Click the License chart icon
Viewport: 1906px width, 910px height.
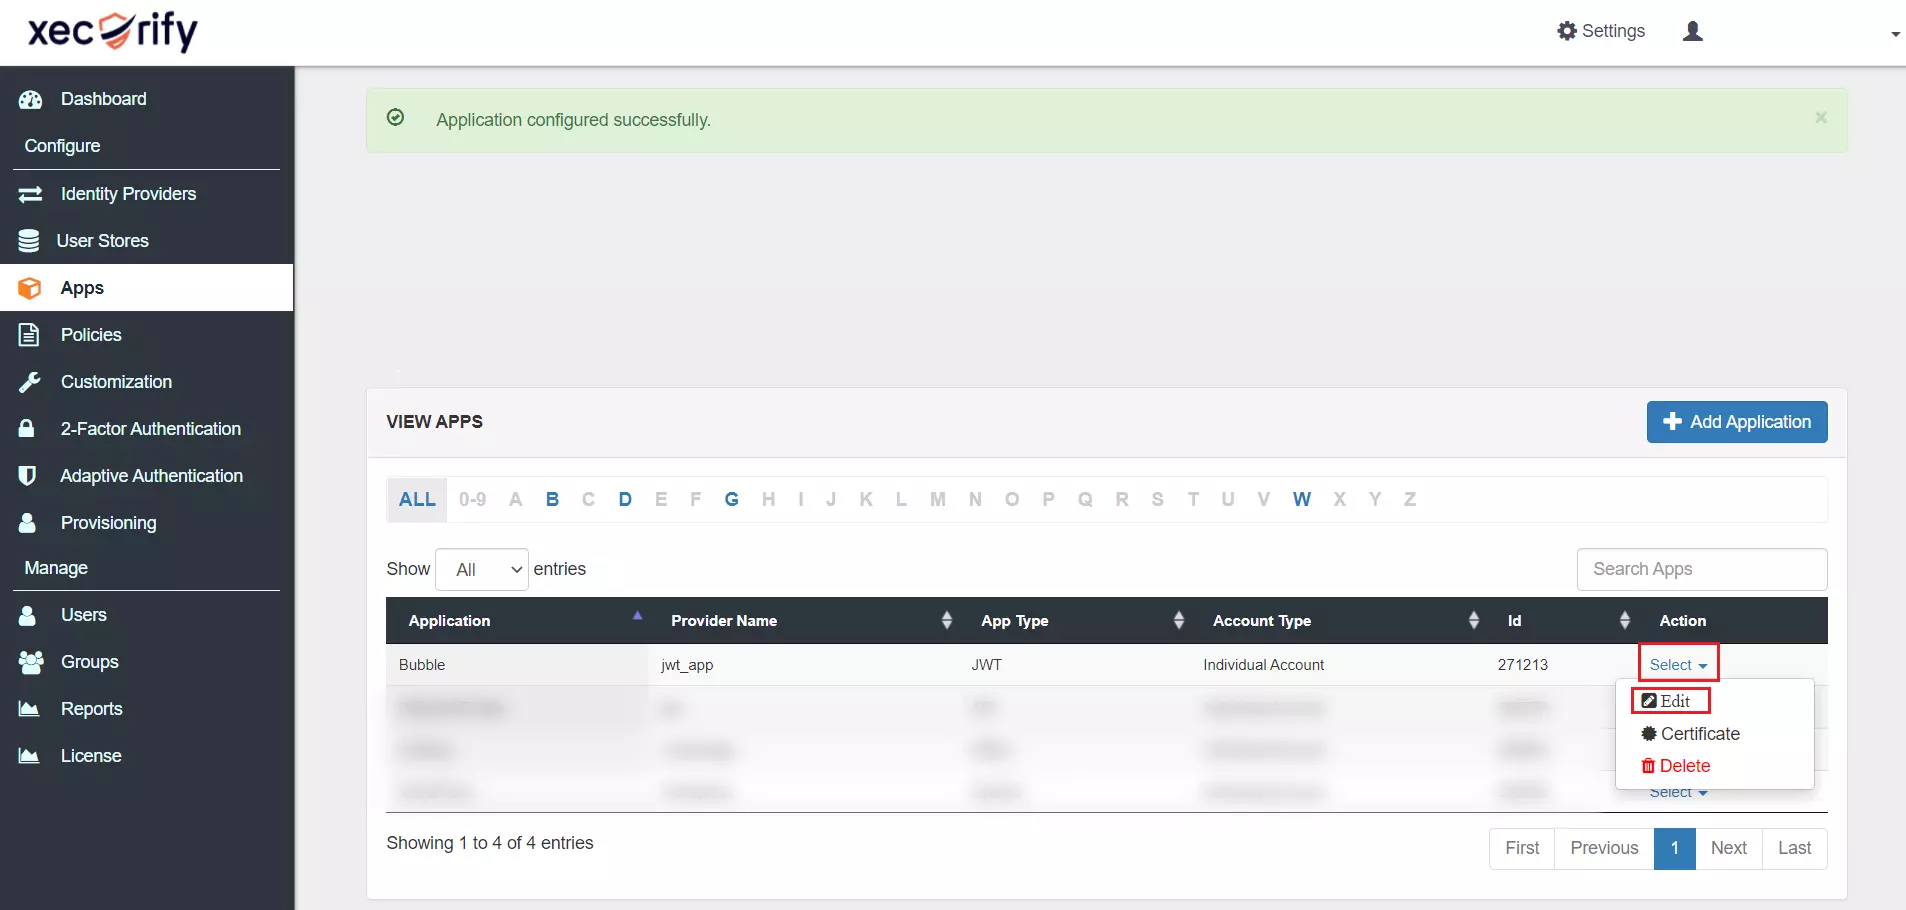(29, 756)
